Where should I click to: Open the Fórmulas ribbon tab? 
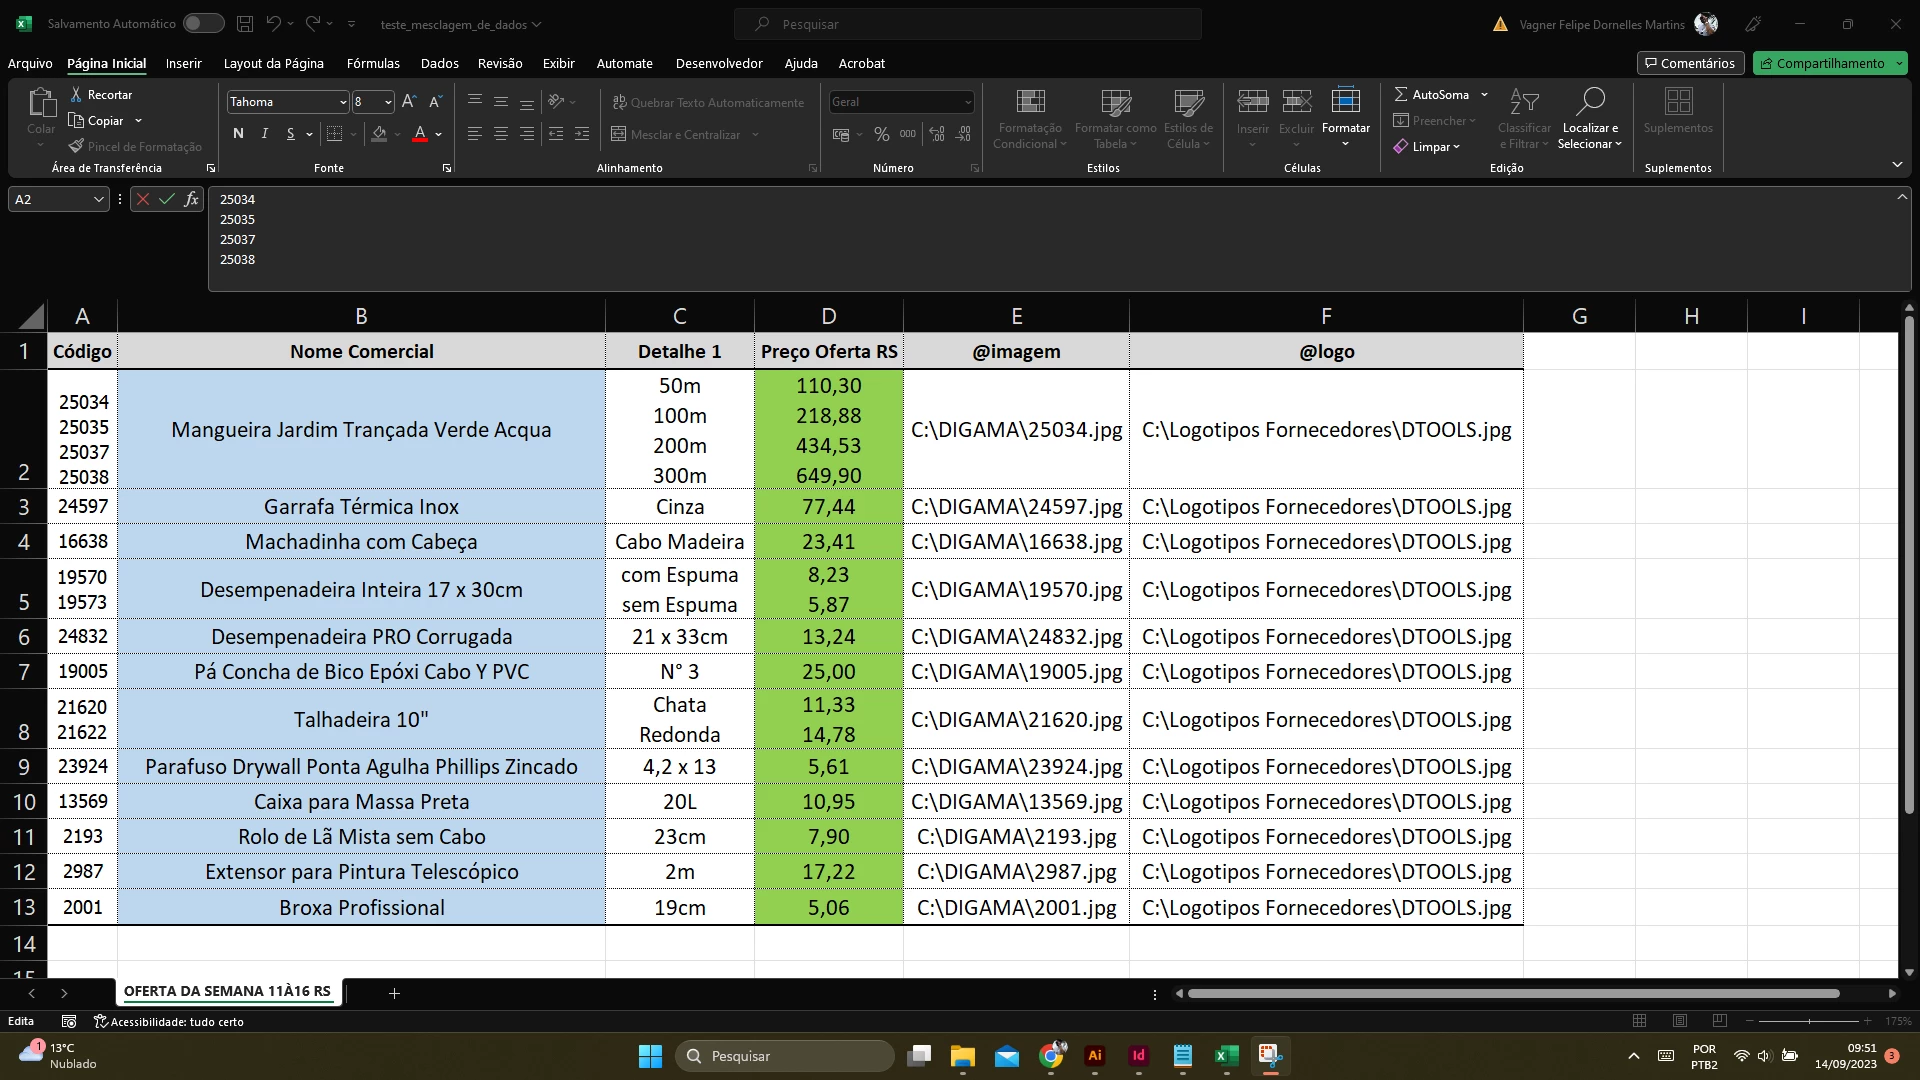[373, 63]
